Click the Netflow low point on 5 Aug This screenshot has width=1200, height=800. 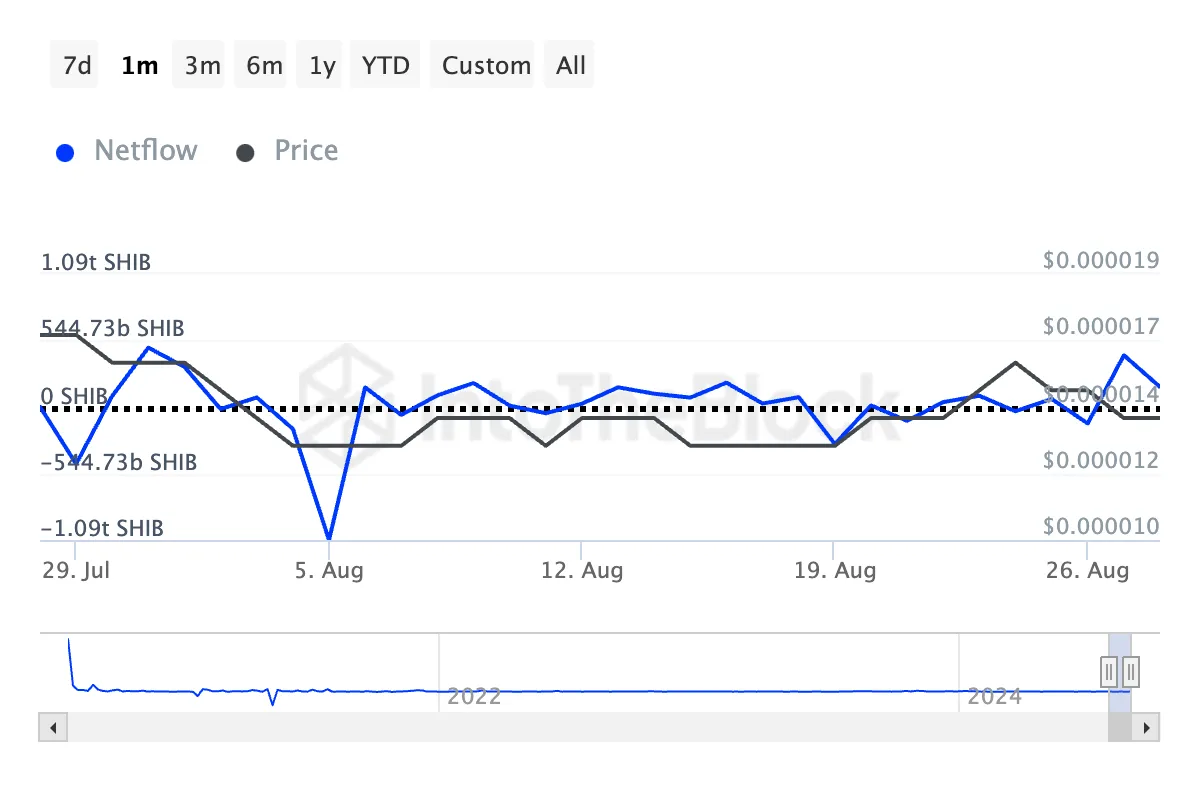pyautogui.click(x=329, y=539)
